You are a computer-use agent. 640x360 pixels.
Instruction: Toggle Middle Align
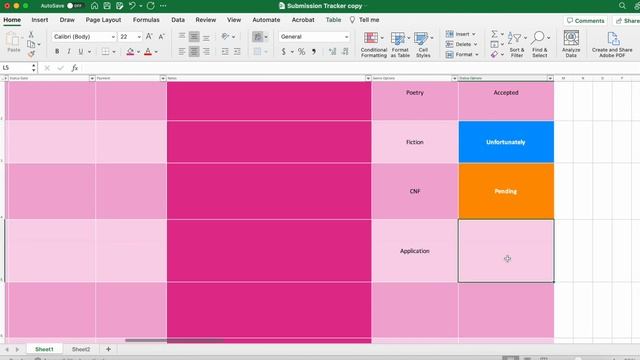(194, 36)
